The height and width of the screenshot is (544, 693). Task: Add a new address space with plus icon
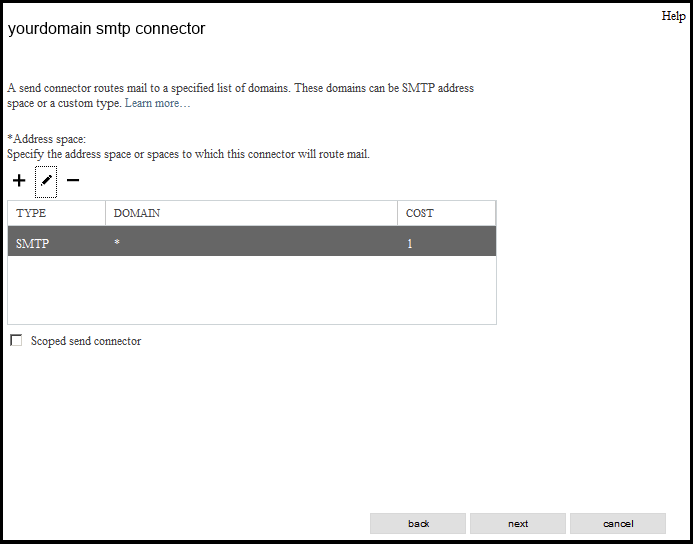[x=19, y=181]
